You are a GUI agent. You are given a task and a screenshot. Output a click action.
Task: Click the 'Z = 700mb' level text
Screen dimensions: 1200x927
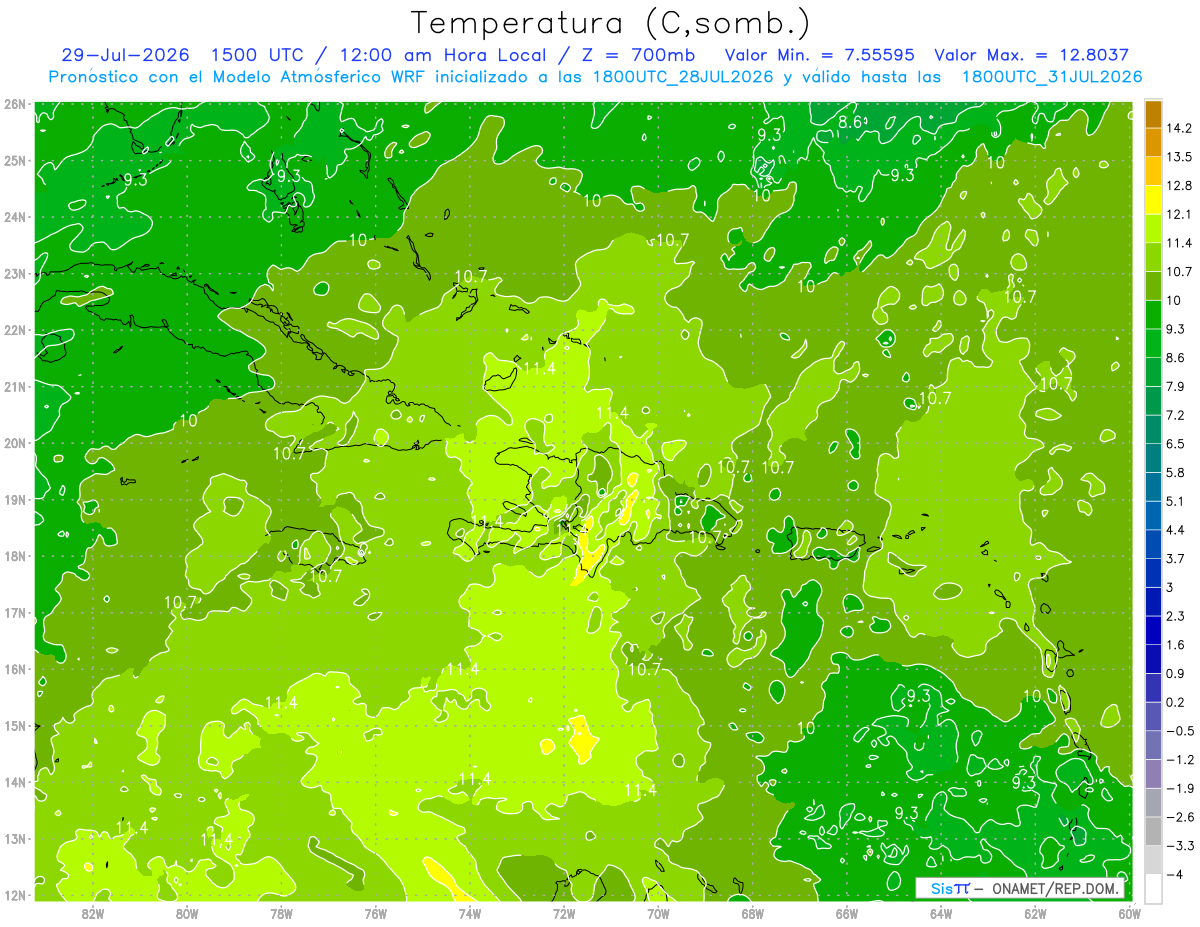click(x=639, y=55)
